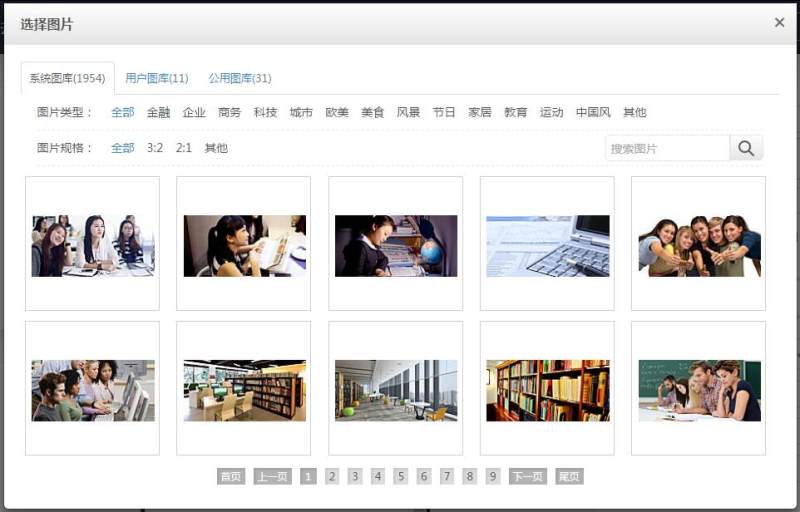Viewport: 800px width, 512px height.
Task: Select the 2:1 image ratio filter
Action: (x=184, y=148)
